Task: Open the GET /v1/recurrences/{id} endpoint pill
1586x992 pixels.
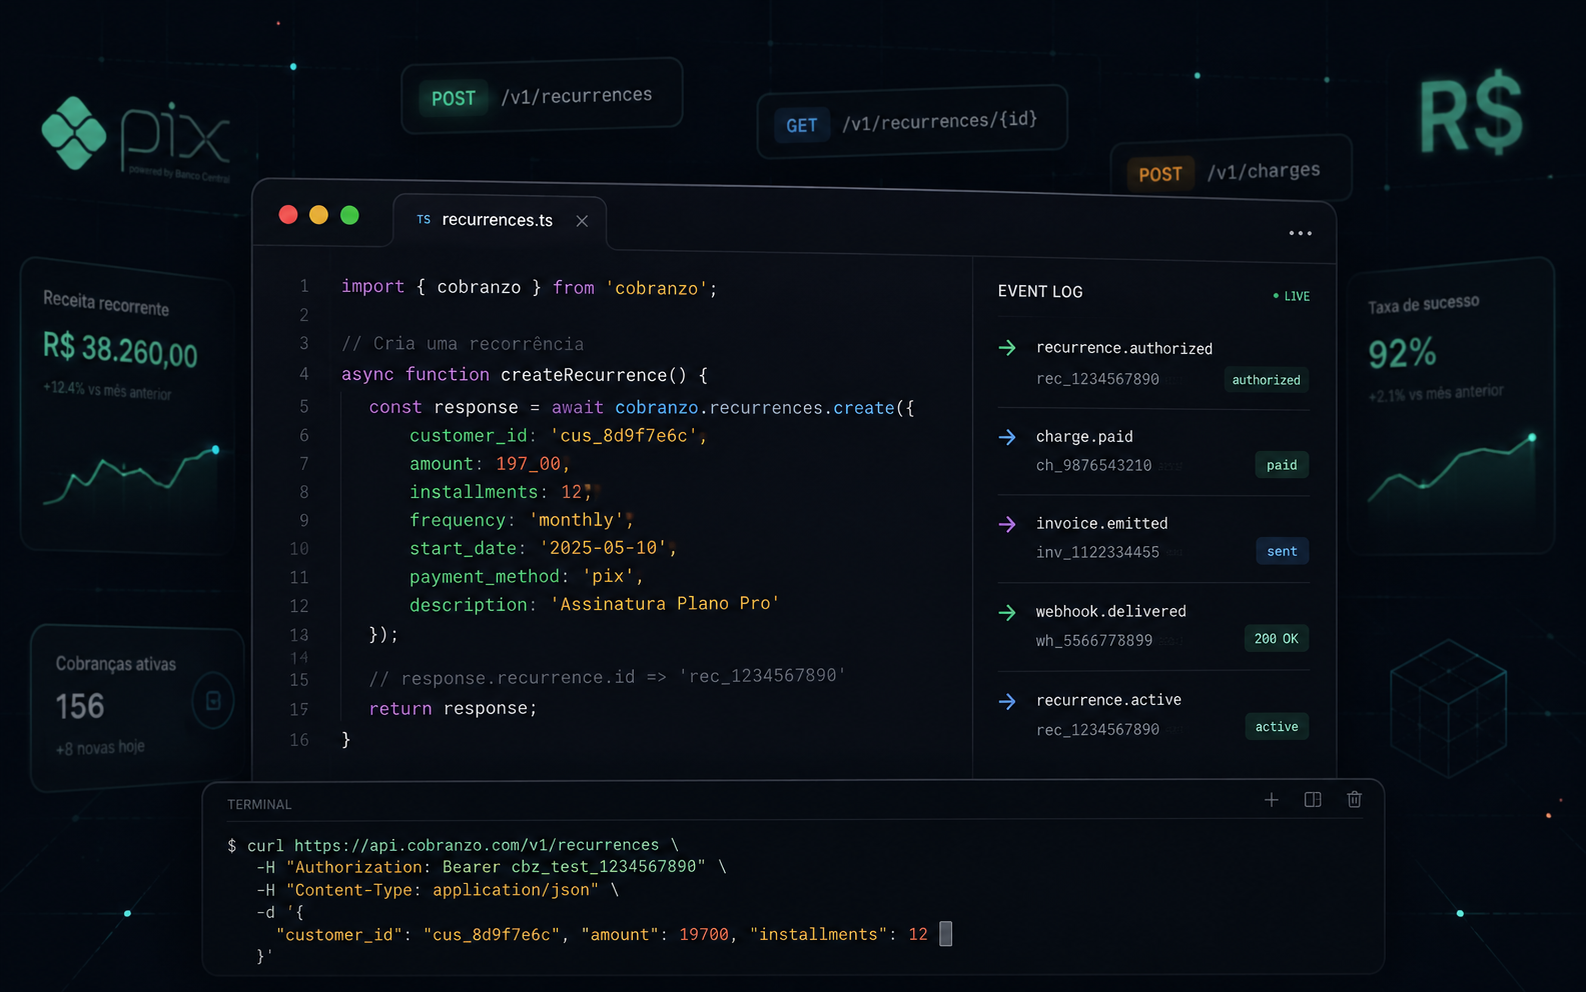Action: click(x=912, y=122)
